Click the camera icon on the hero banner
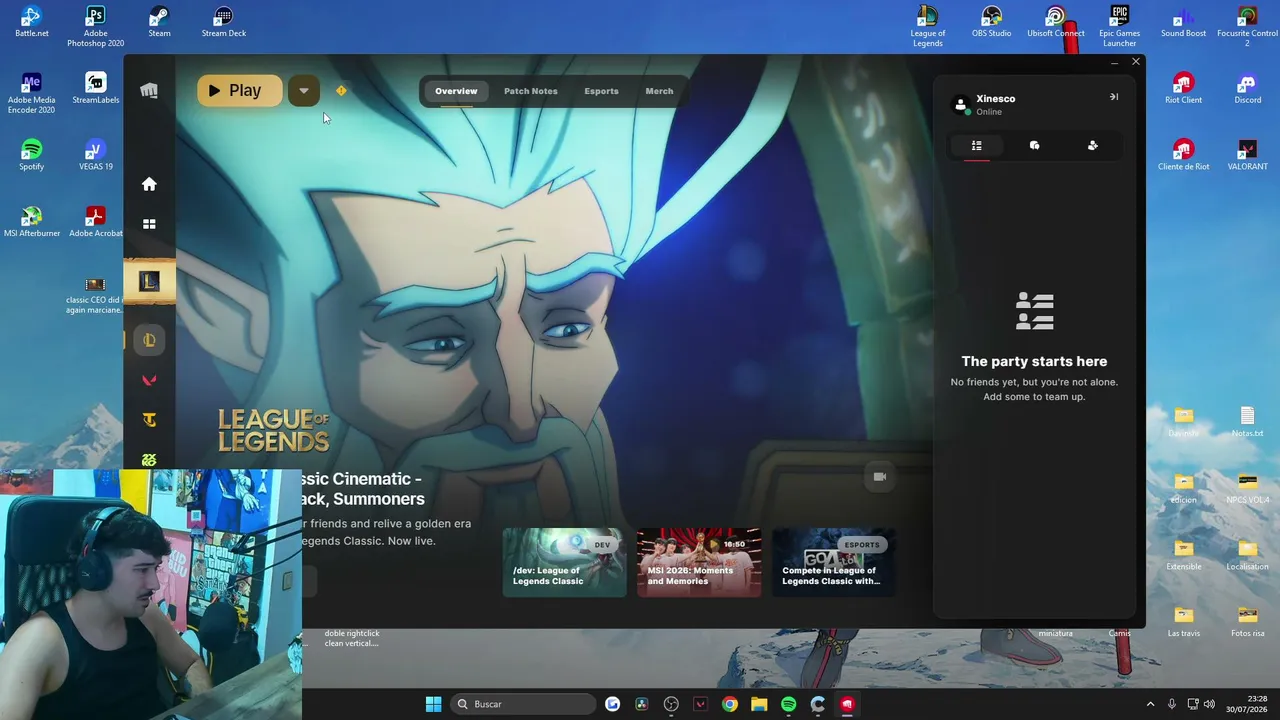This screenshot has height=720, width=1280. tap(880, 477)
